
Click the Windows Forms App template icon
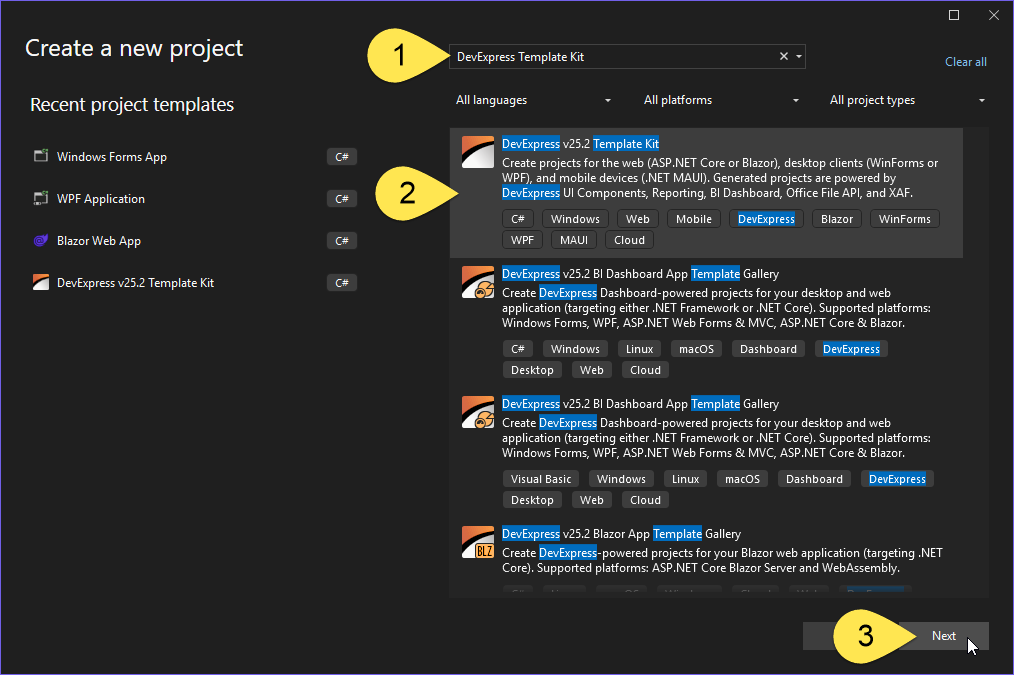pyautogui.click(x=41, y=156)
